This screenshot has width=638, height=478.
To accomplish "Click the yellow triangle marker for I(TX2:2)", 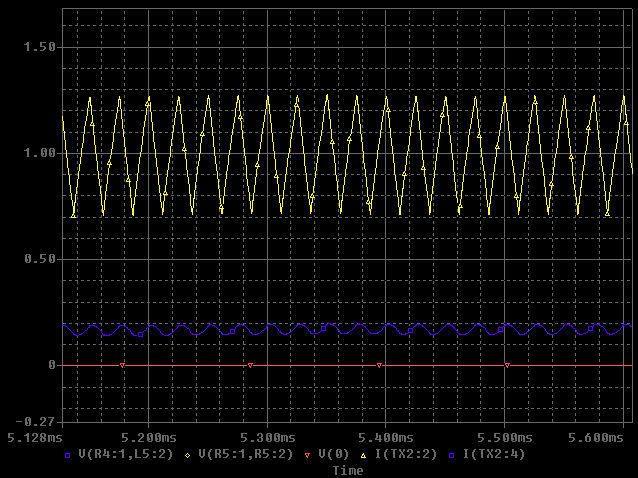I will point(363,456).
